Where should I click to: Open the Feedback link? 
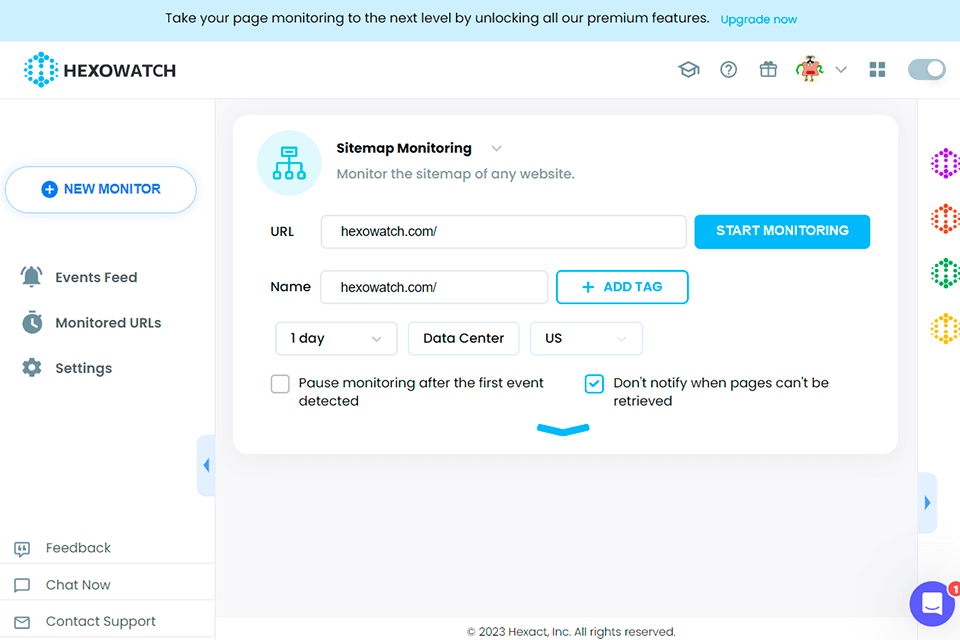(78, 548)
